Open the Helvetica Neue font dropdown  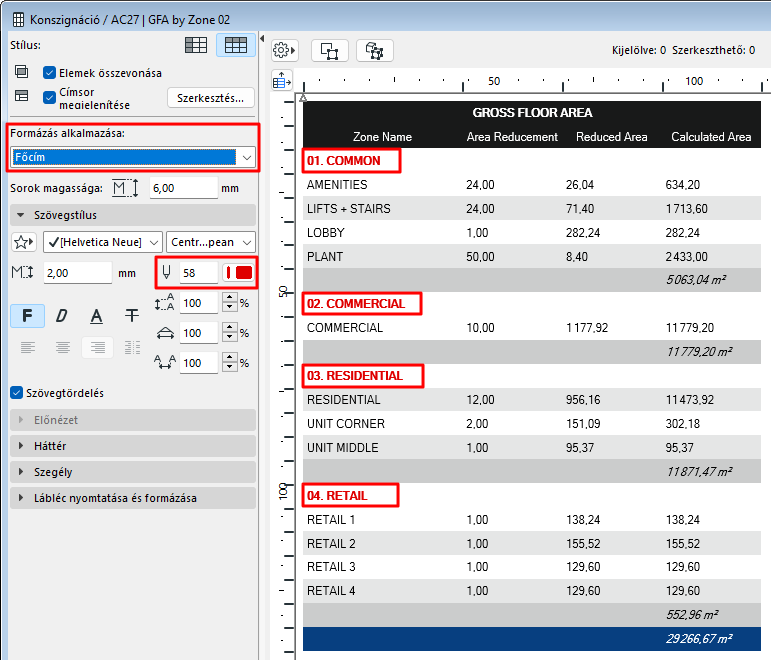click(103, 242)
